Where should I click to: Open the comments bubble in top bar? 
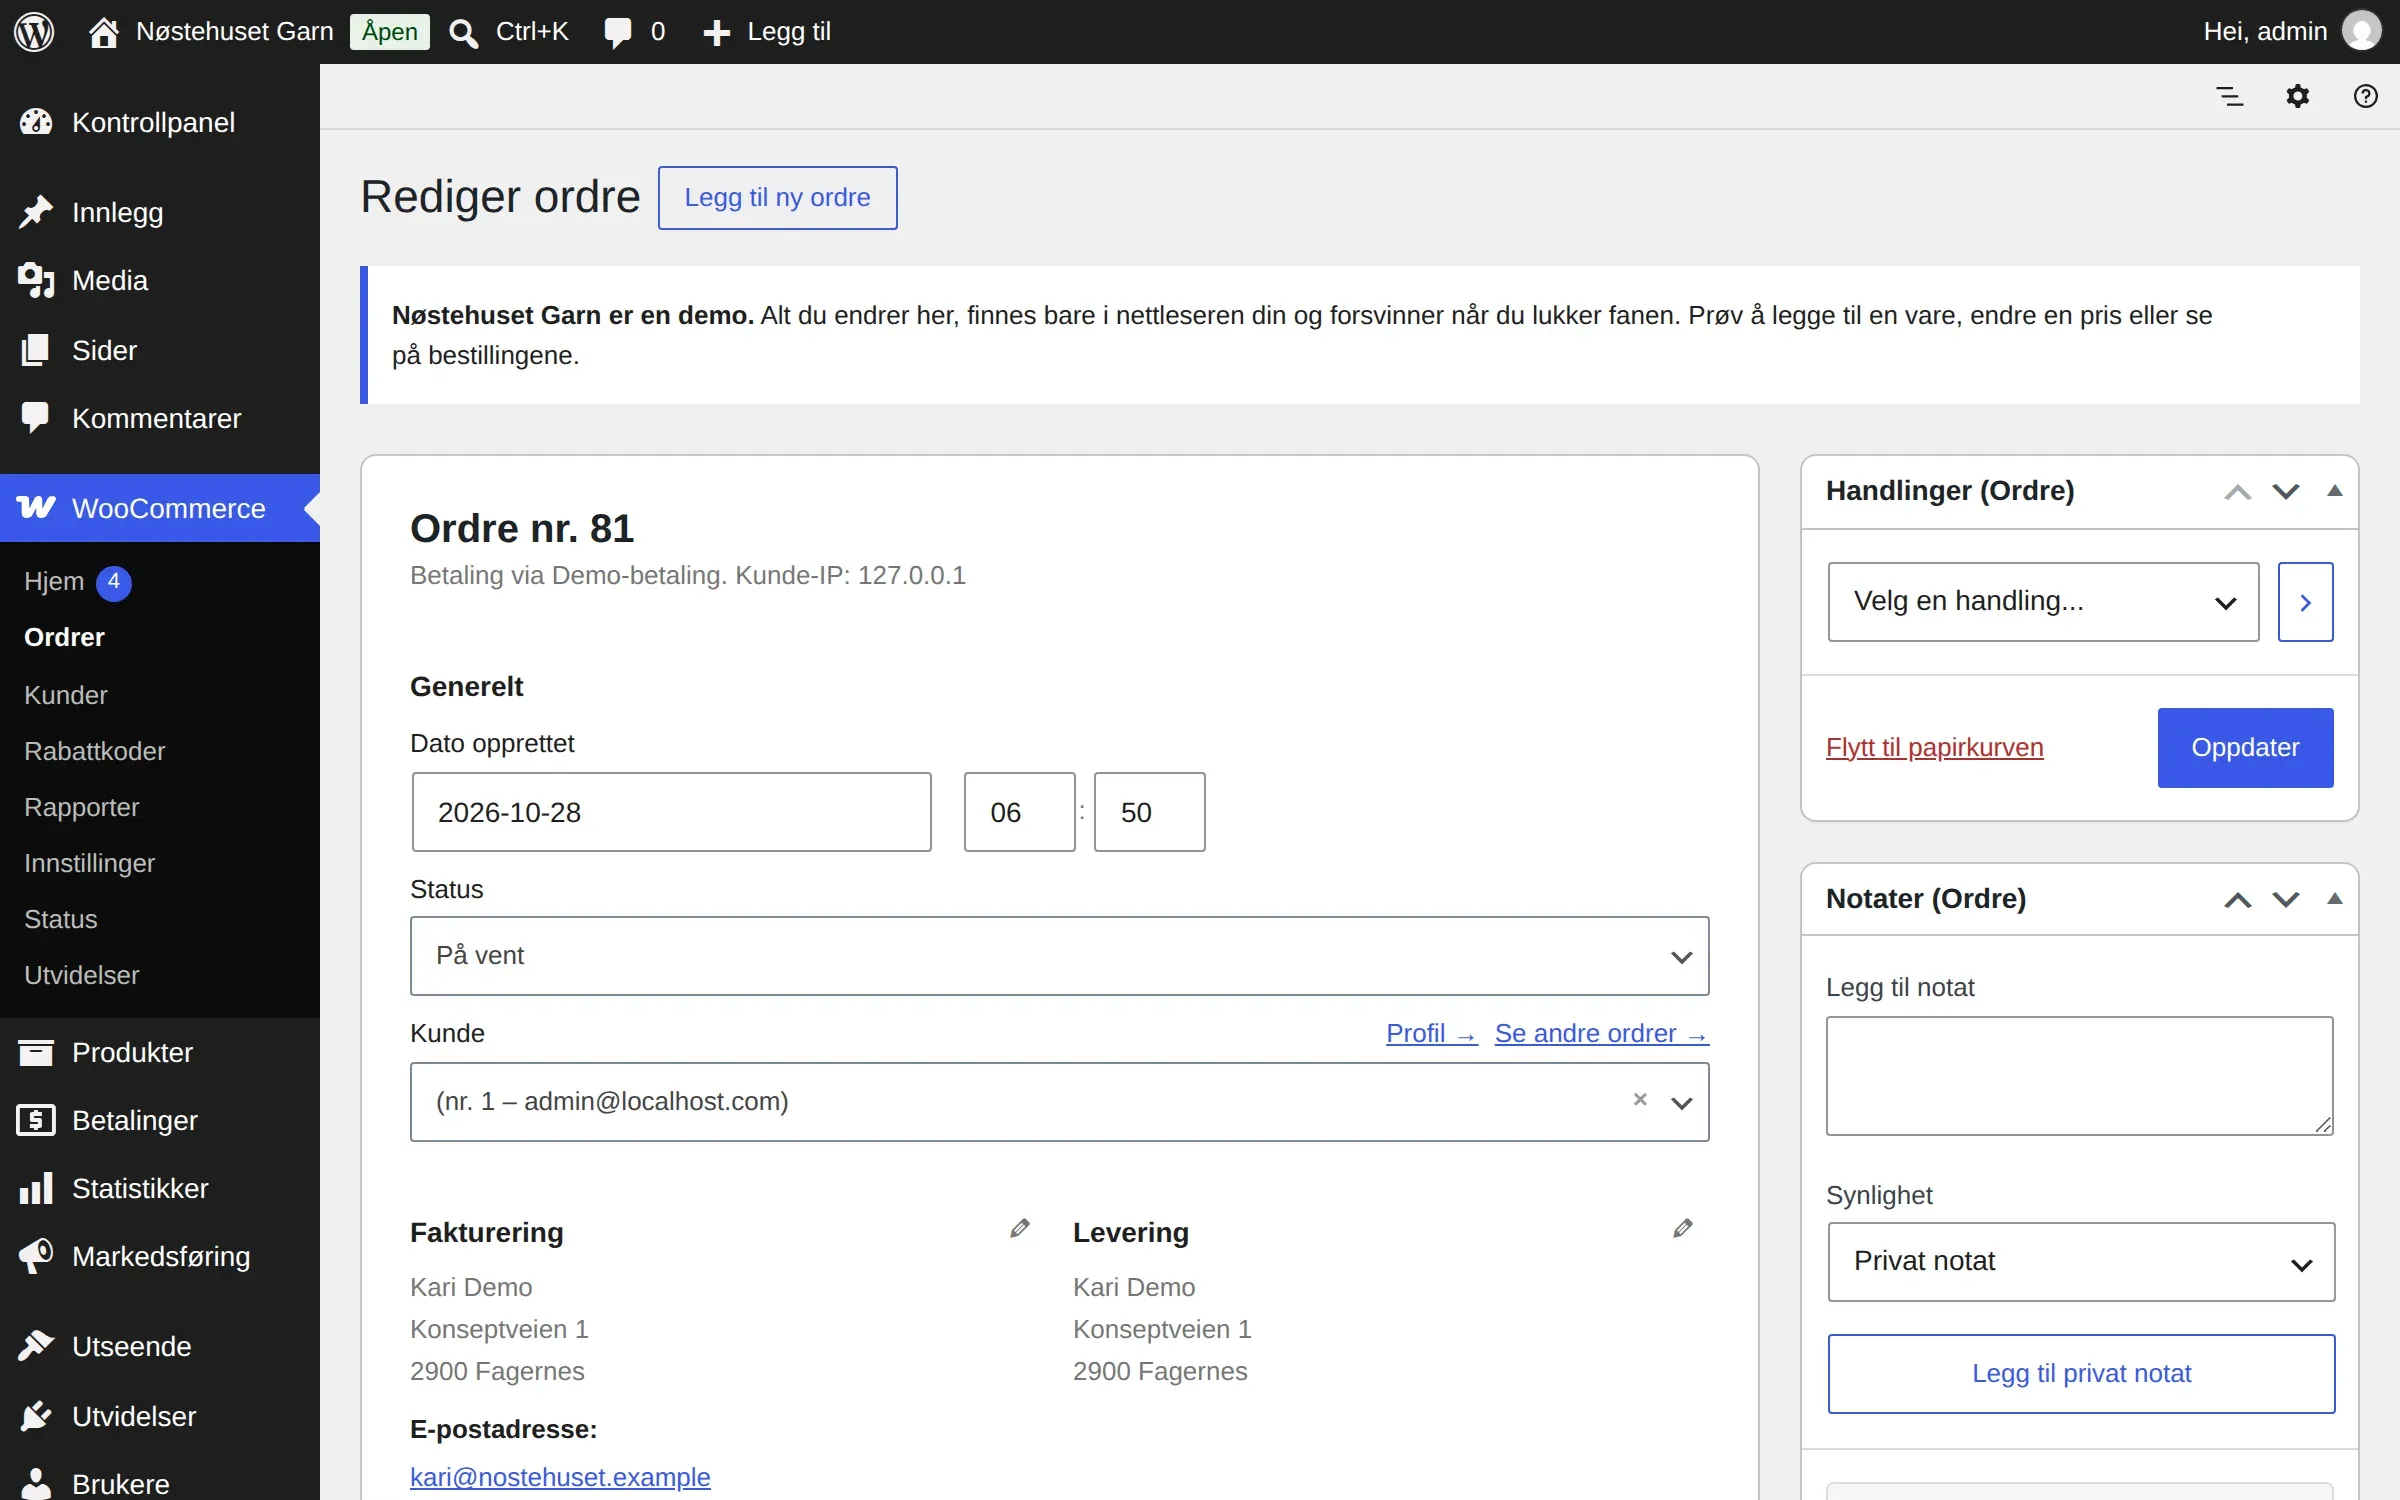tap(618, 33)
